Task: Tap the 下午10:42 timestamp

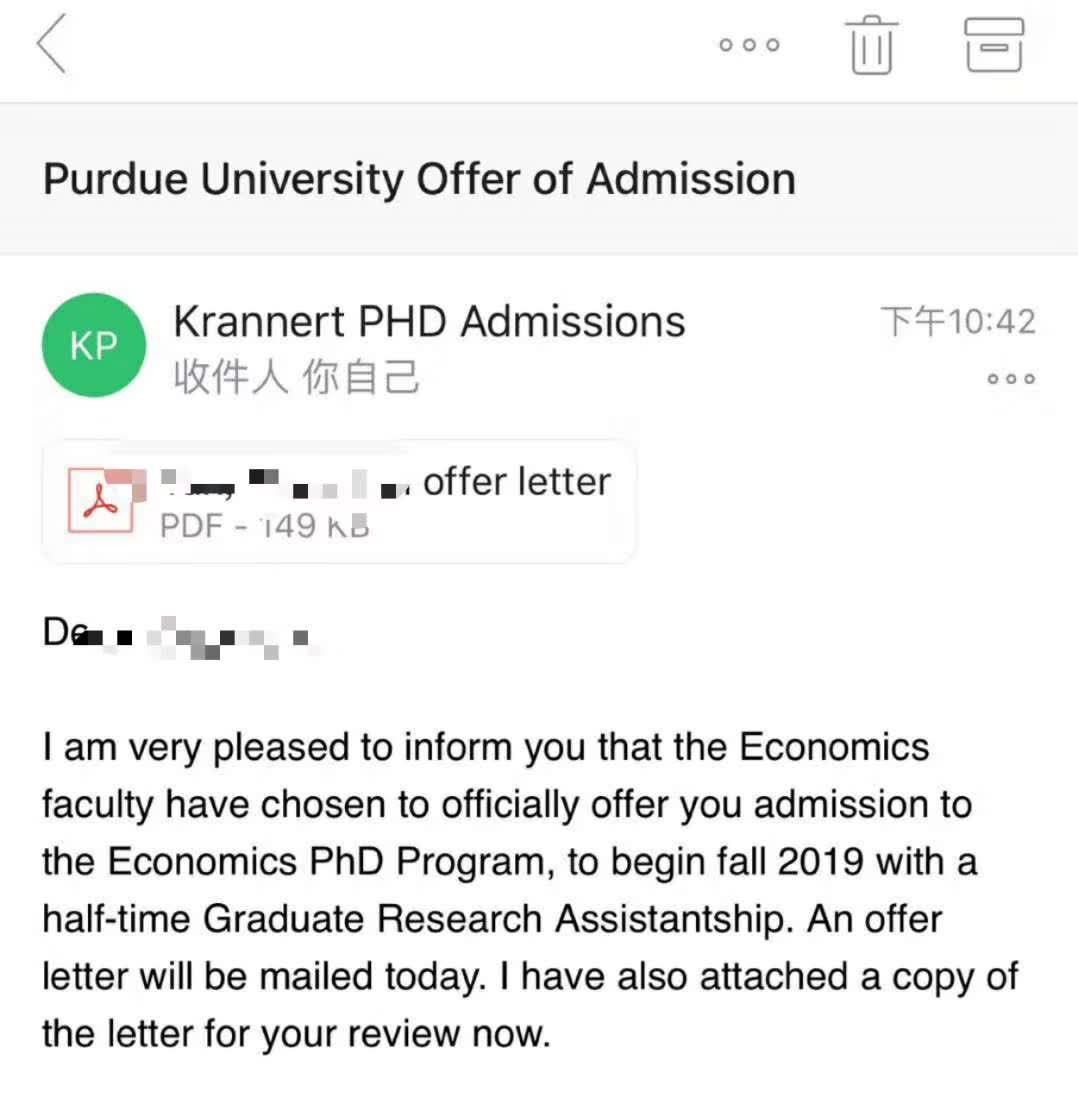Action: click(x=957, y=322)
